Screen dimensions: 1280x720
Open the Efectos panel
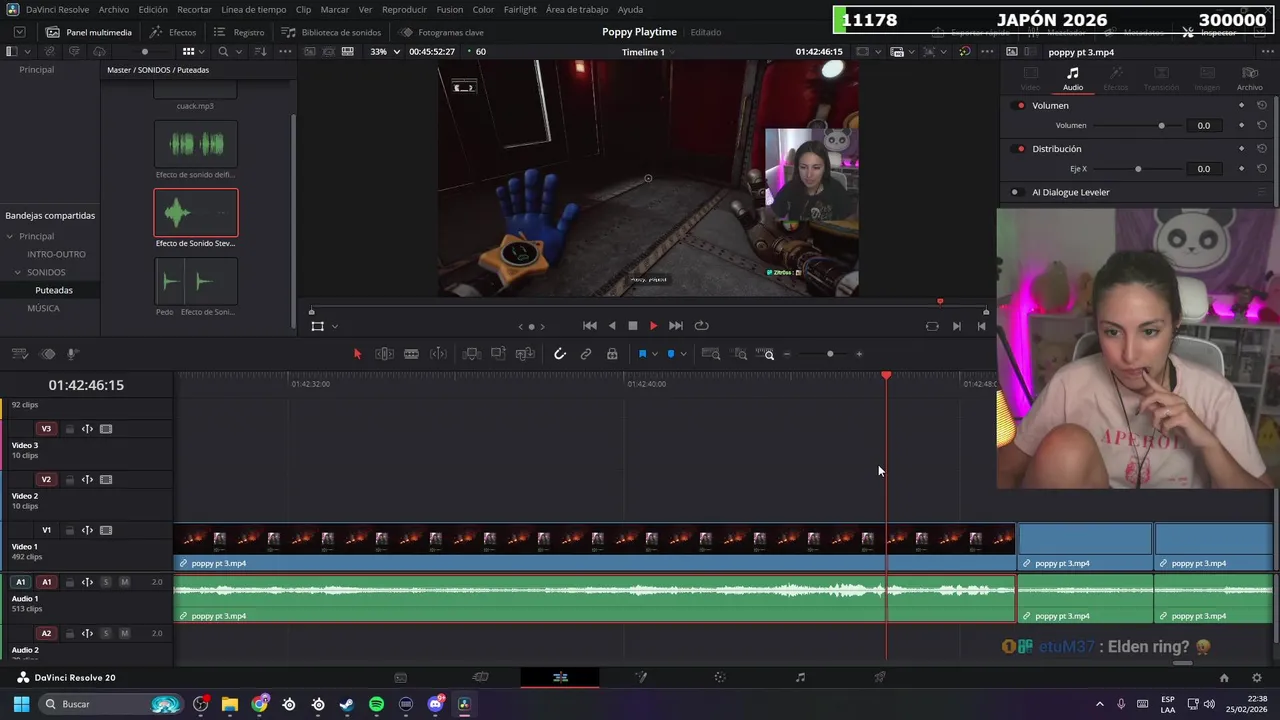pos(173,32)
